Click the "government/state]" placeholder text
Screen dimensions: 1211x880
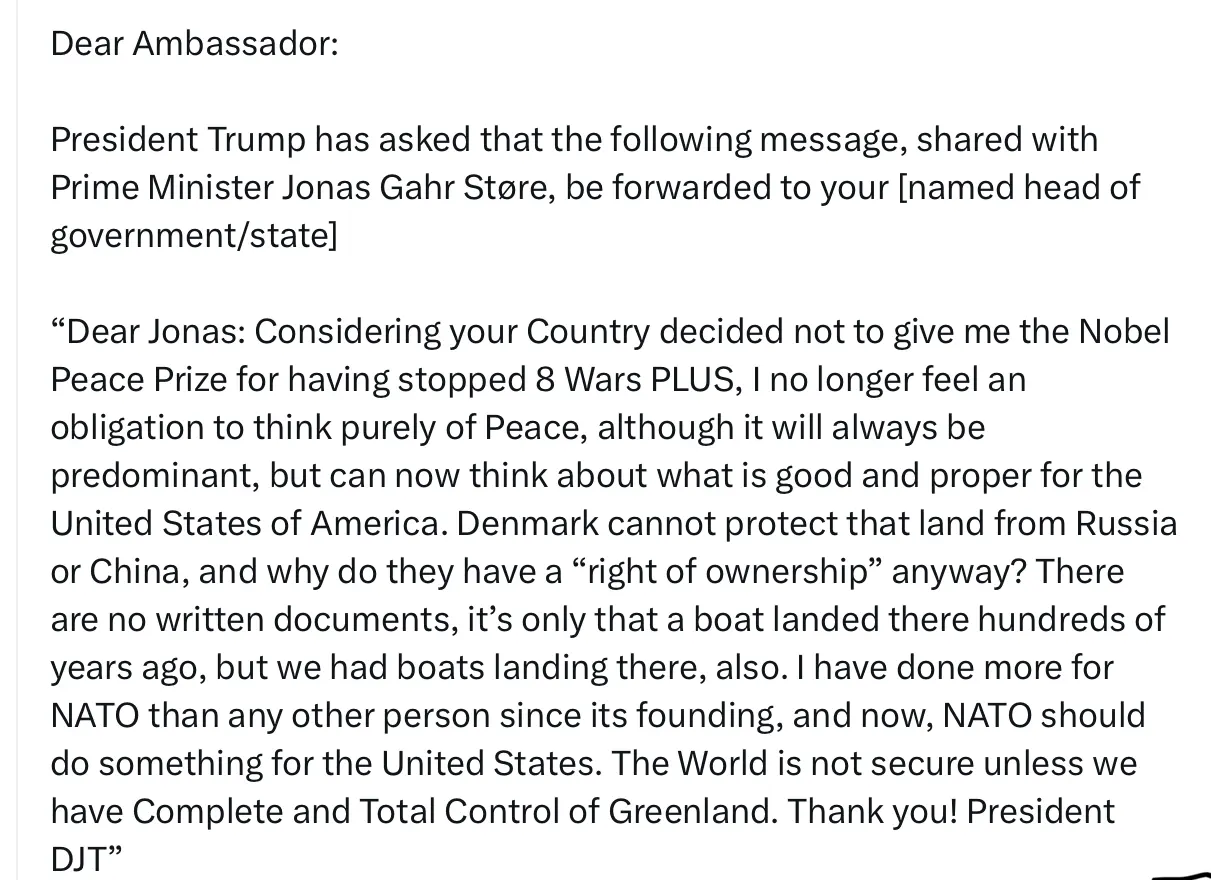pyautogui.click(x=194, y=236)
